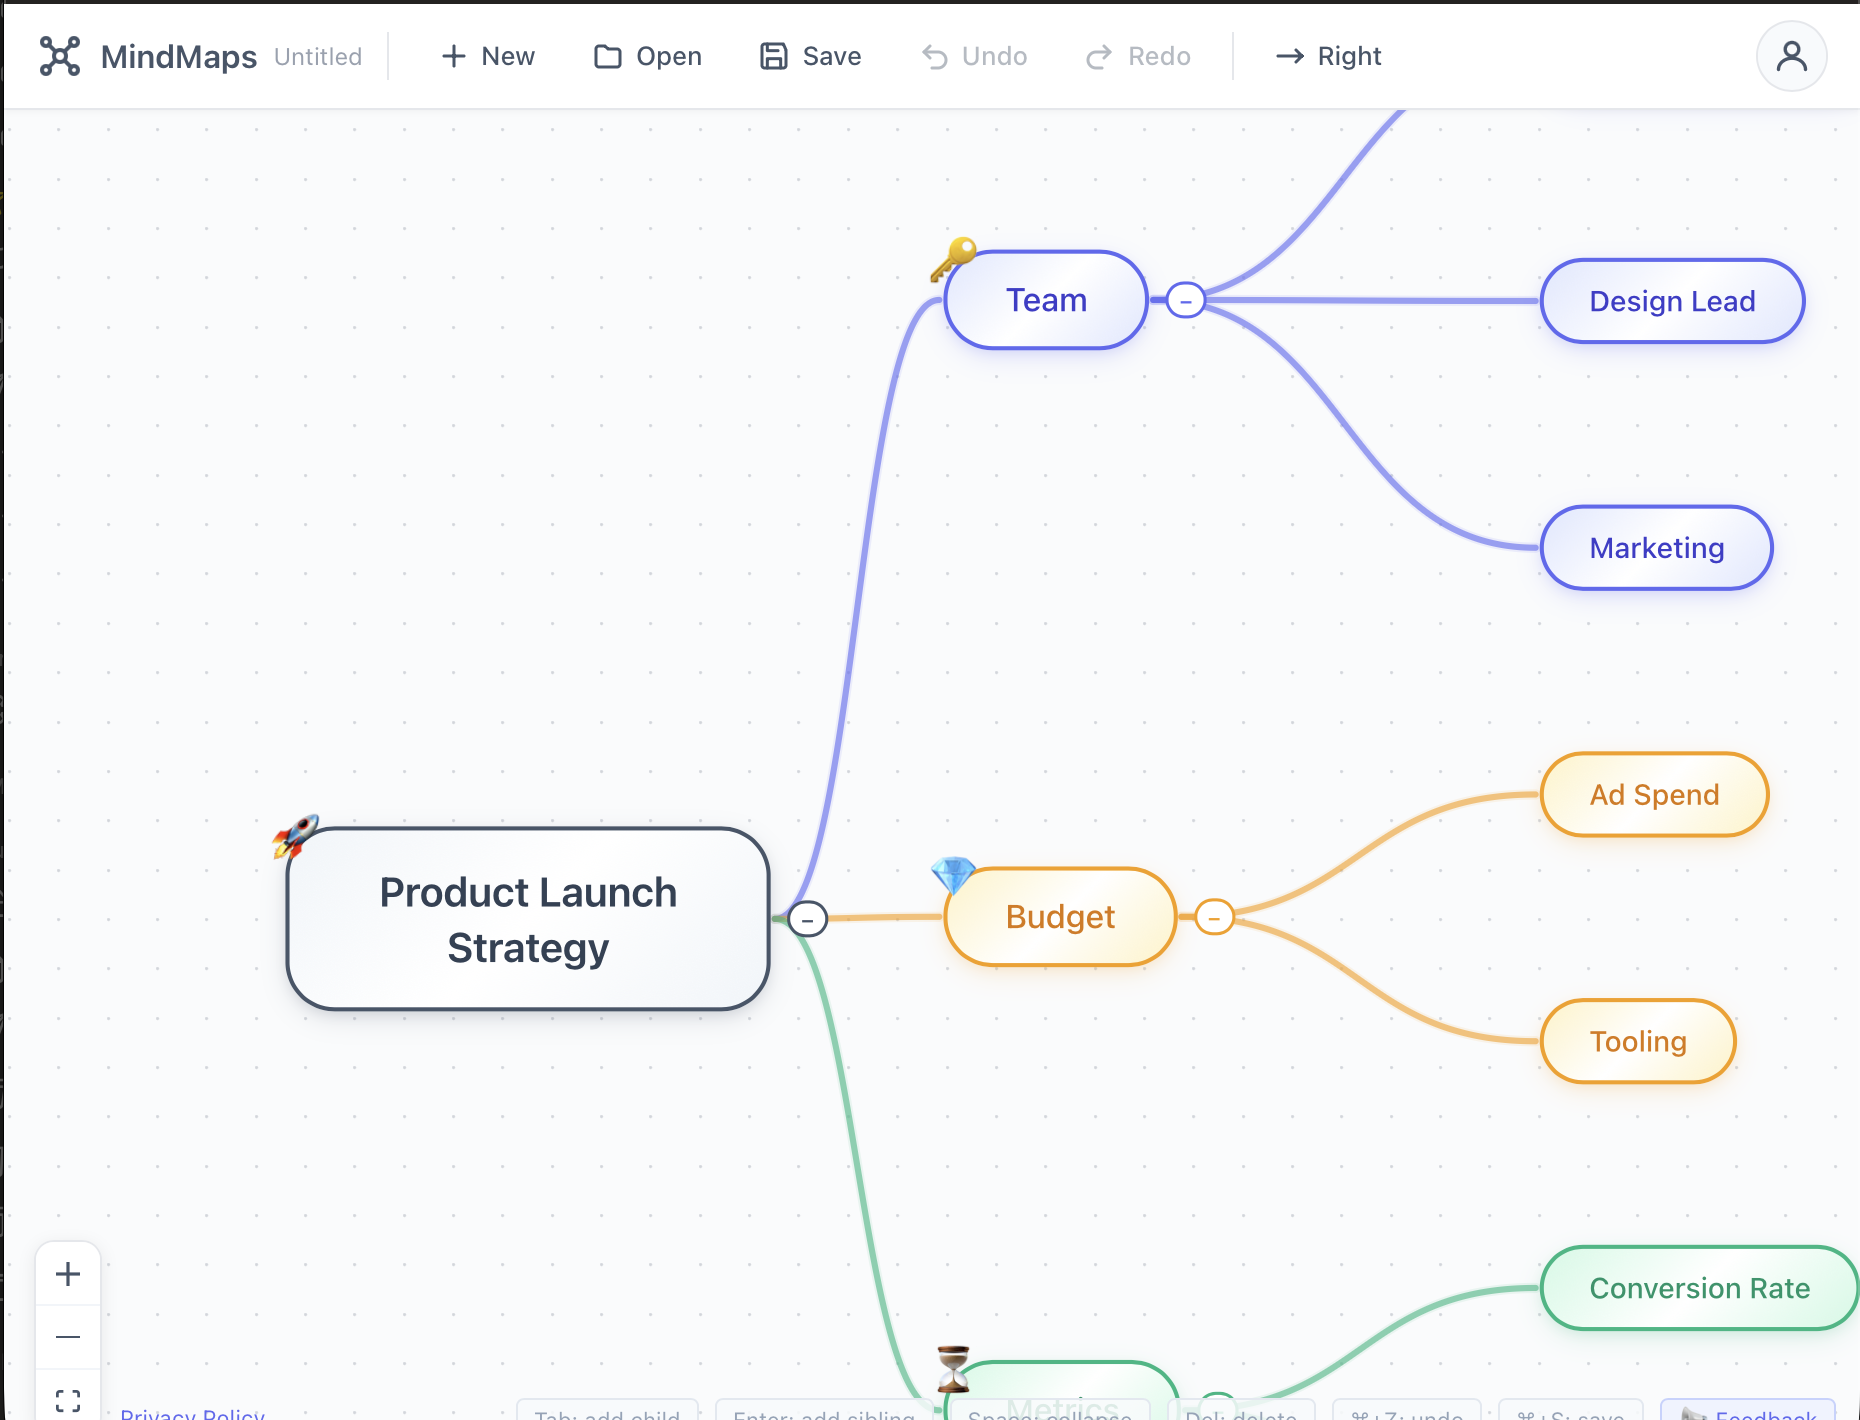
Task: Click the rocket emoji on the root node
Action: coord(296,835)
